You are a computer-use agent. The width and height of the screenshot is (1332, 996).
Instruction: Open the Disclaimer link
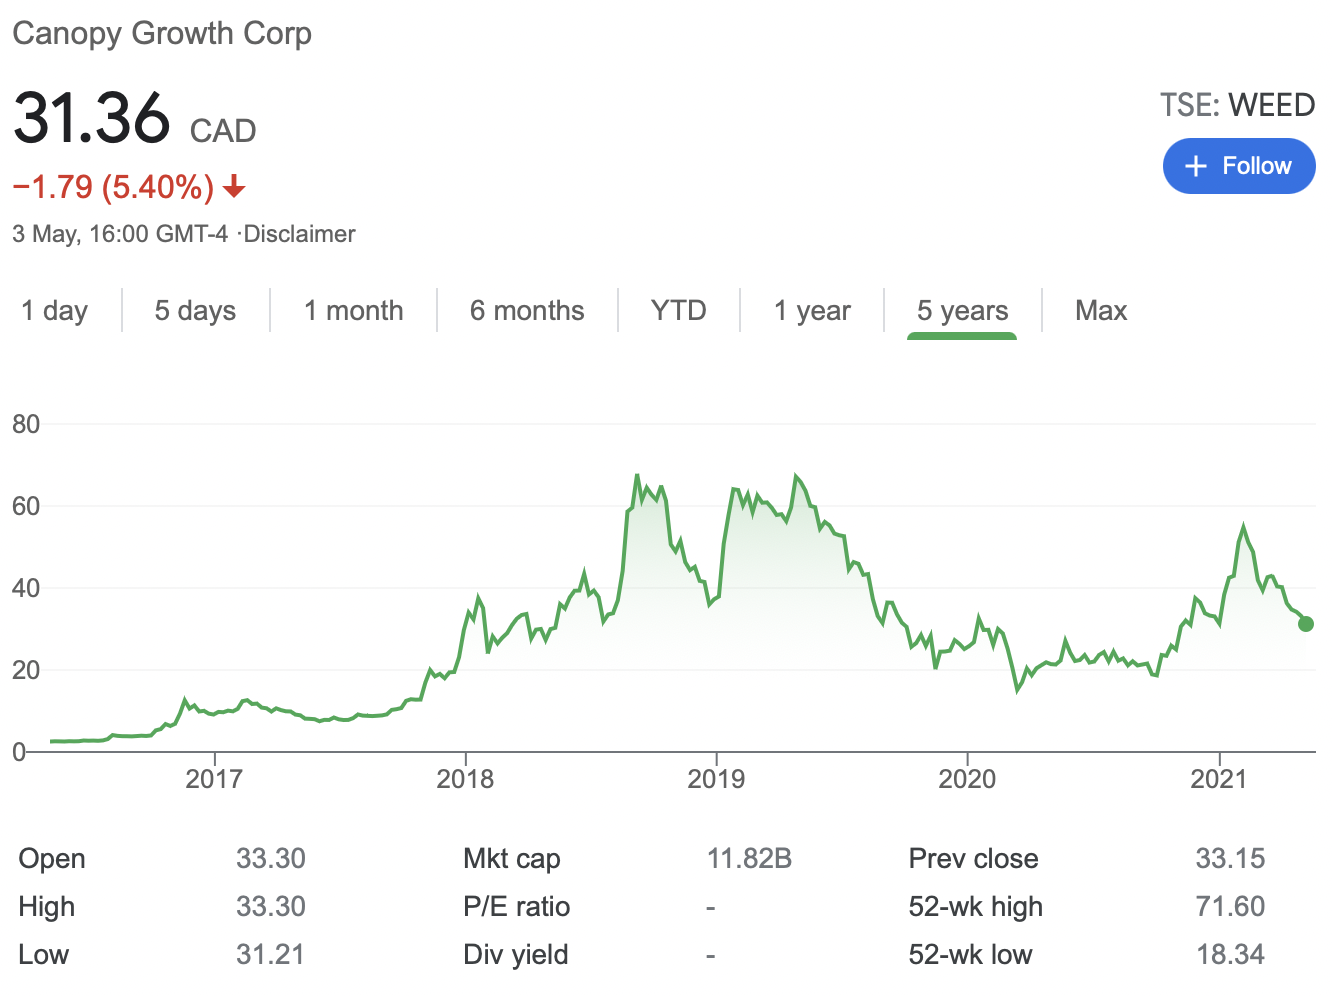point(300,234)
